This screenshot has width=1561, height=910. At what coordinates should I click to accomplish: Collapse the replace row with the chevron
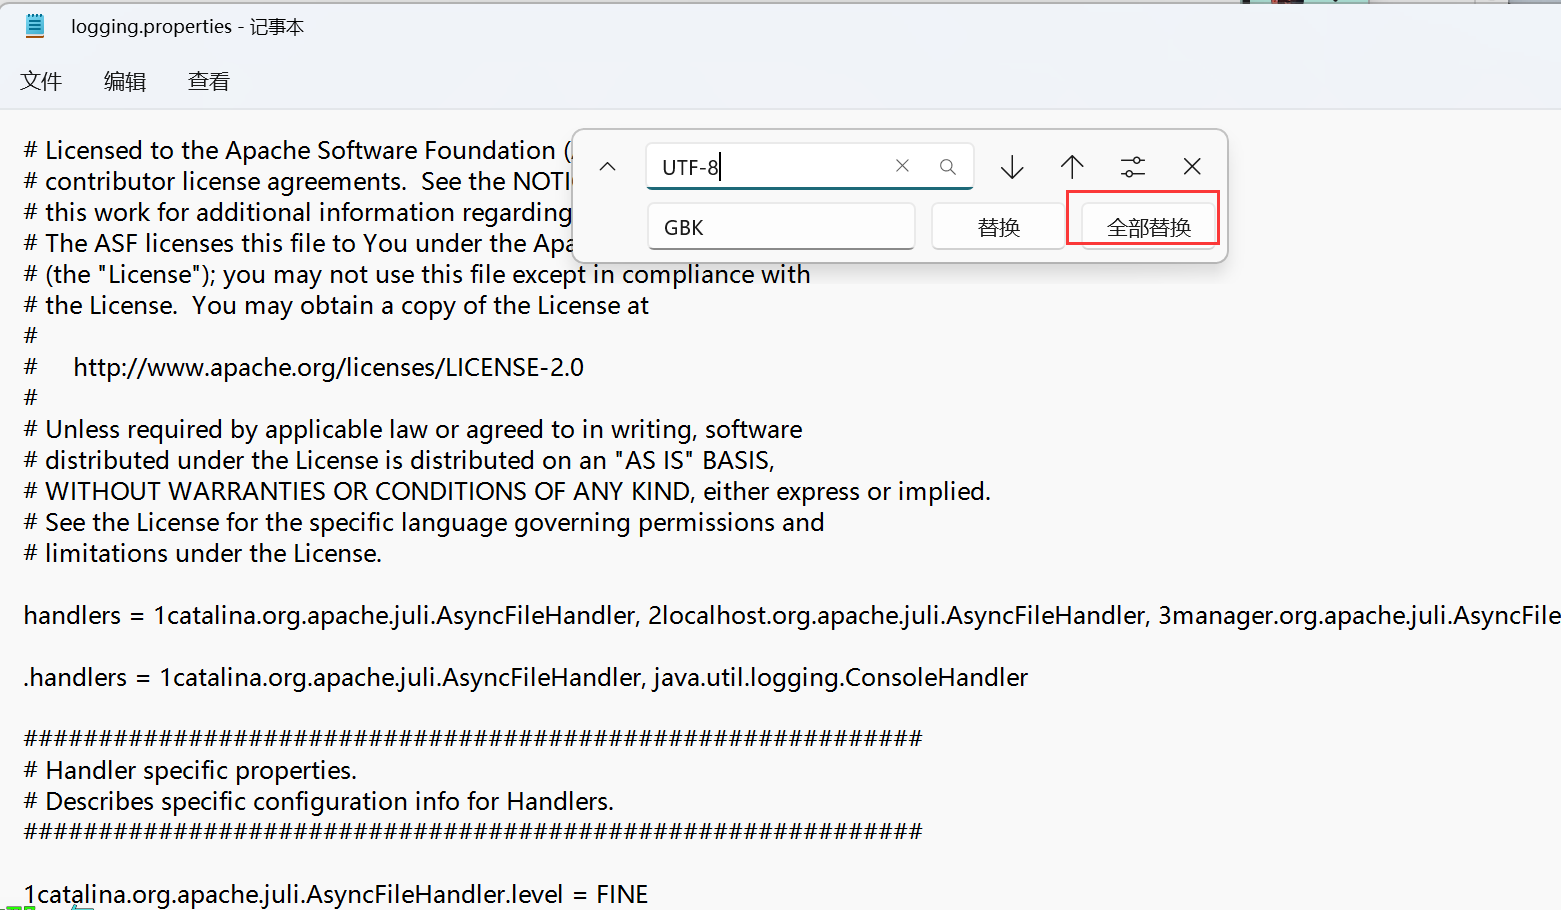pos(607,166)
